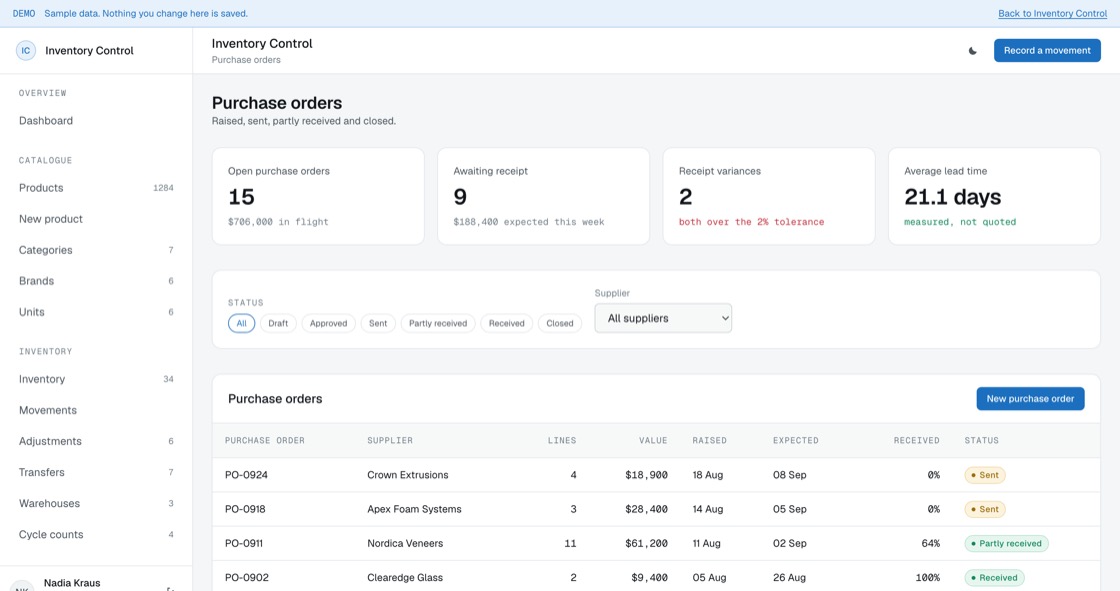Open Dashboard in the sidebar
This screenshot has width=1120, height=591.
click(x=96, y=121)
